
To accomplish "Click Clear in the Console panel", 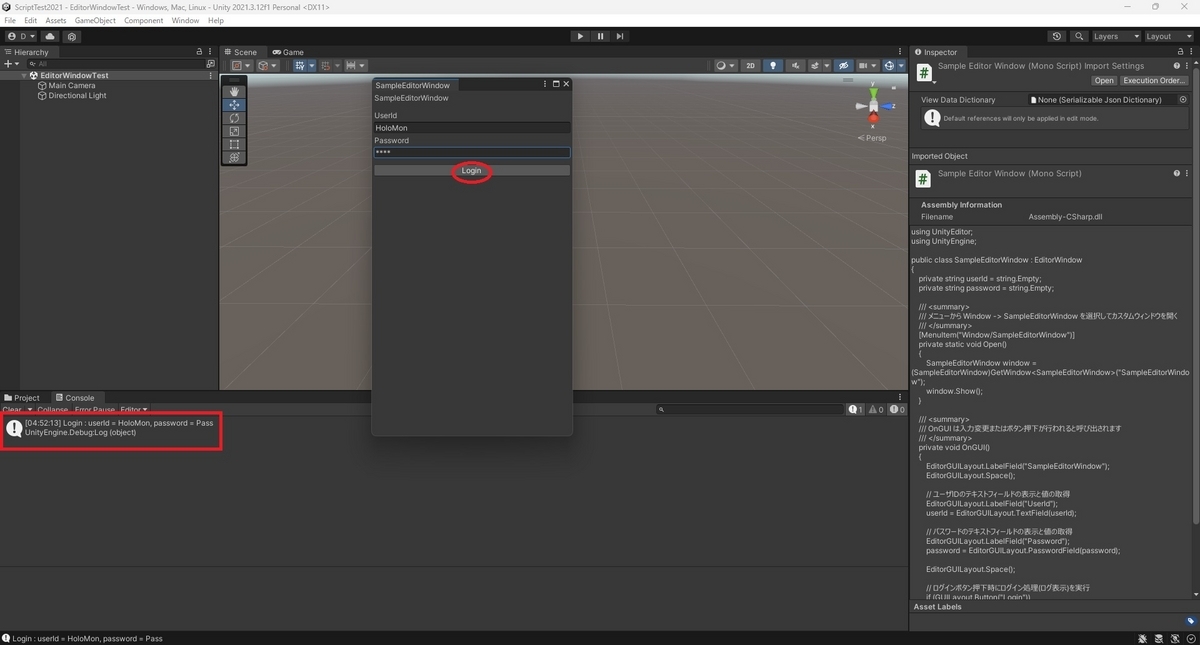I will 11,409.
